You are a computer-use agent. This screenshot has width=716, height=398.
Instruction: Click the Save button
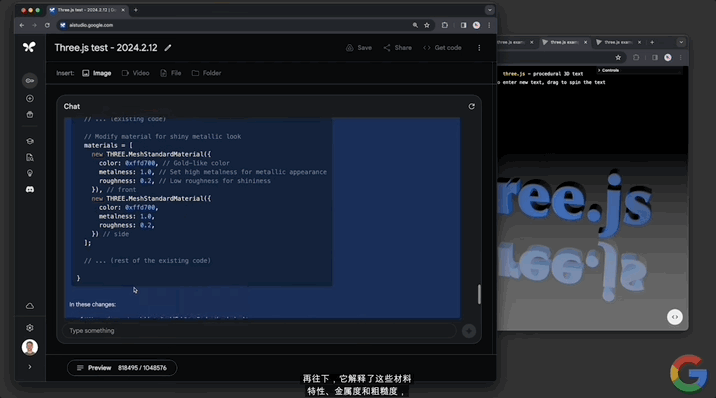(x=358, y=48)
